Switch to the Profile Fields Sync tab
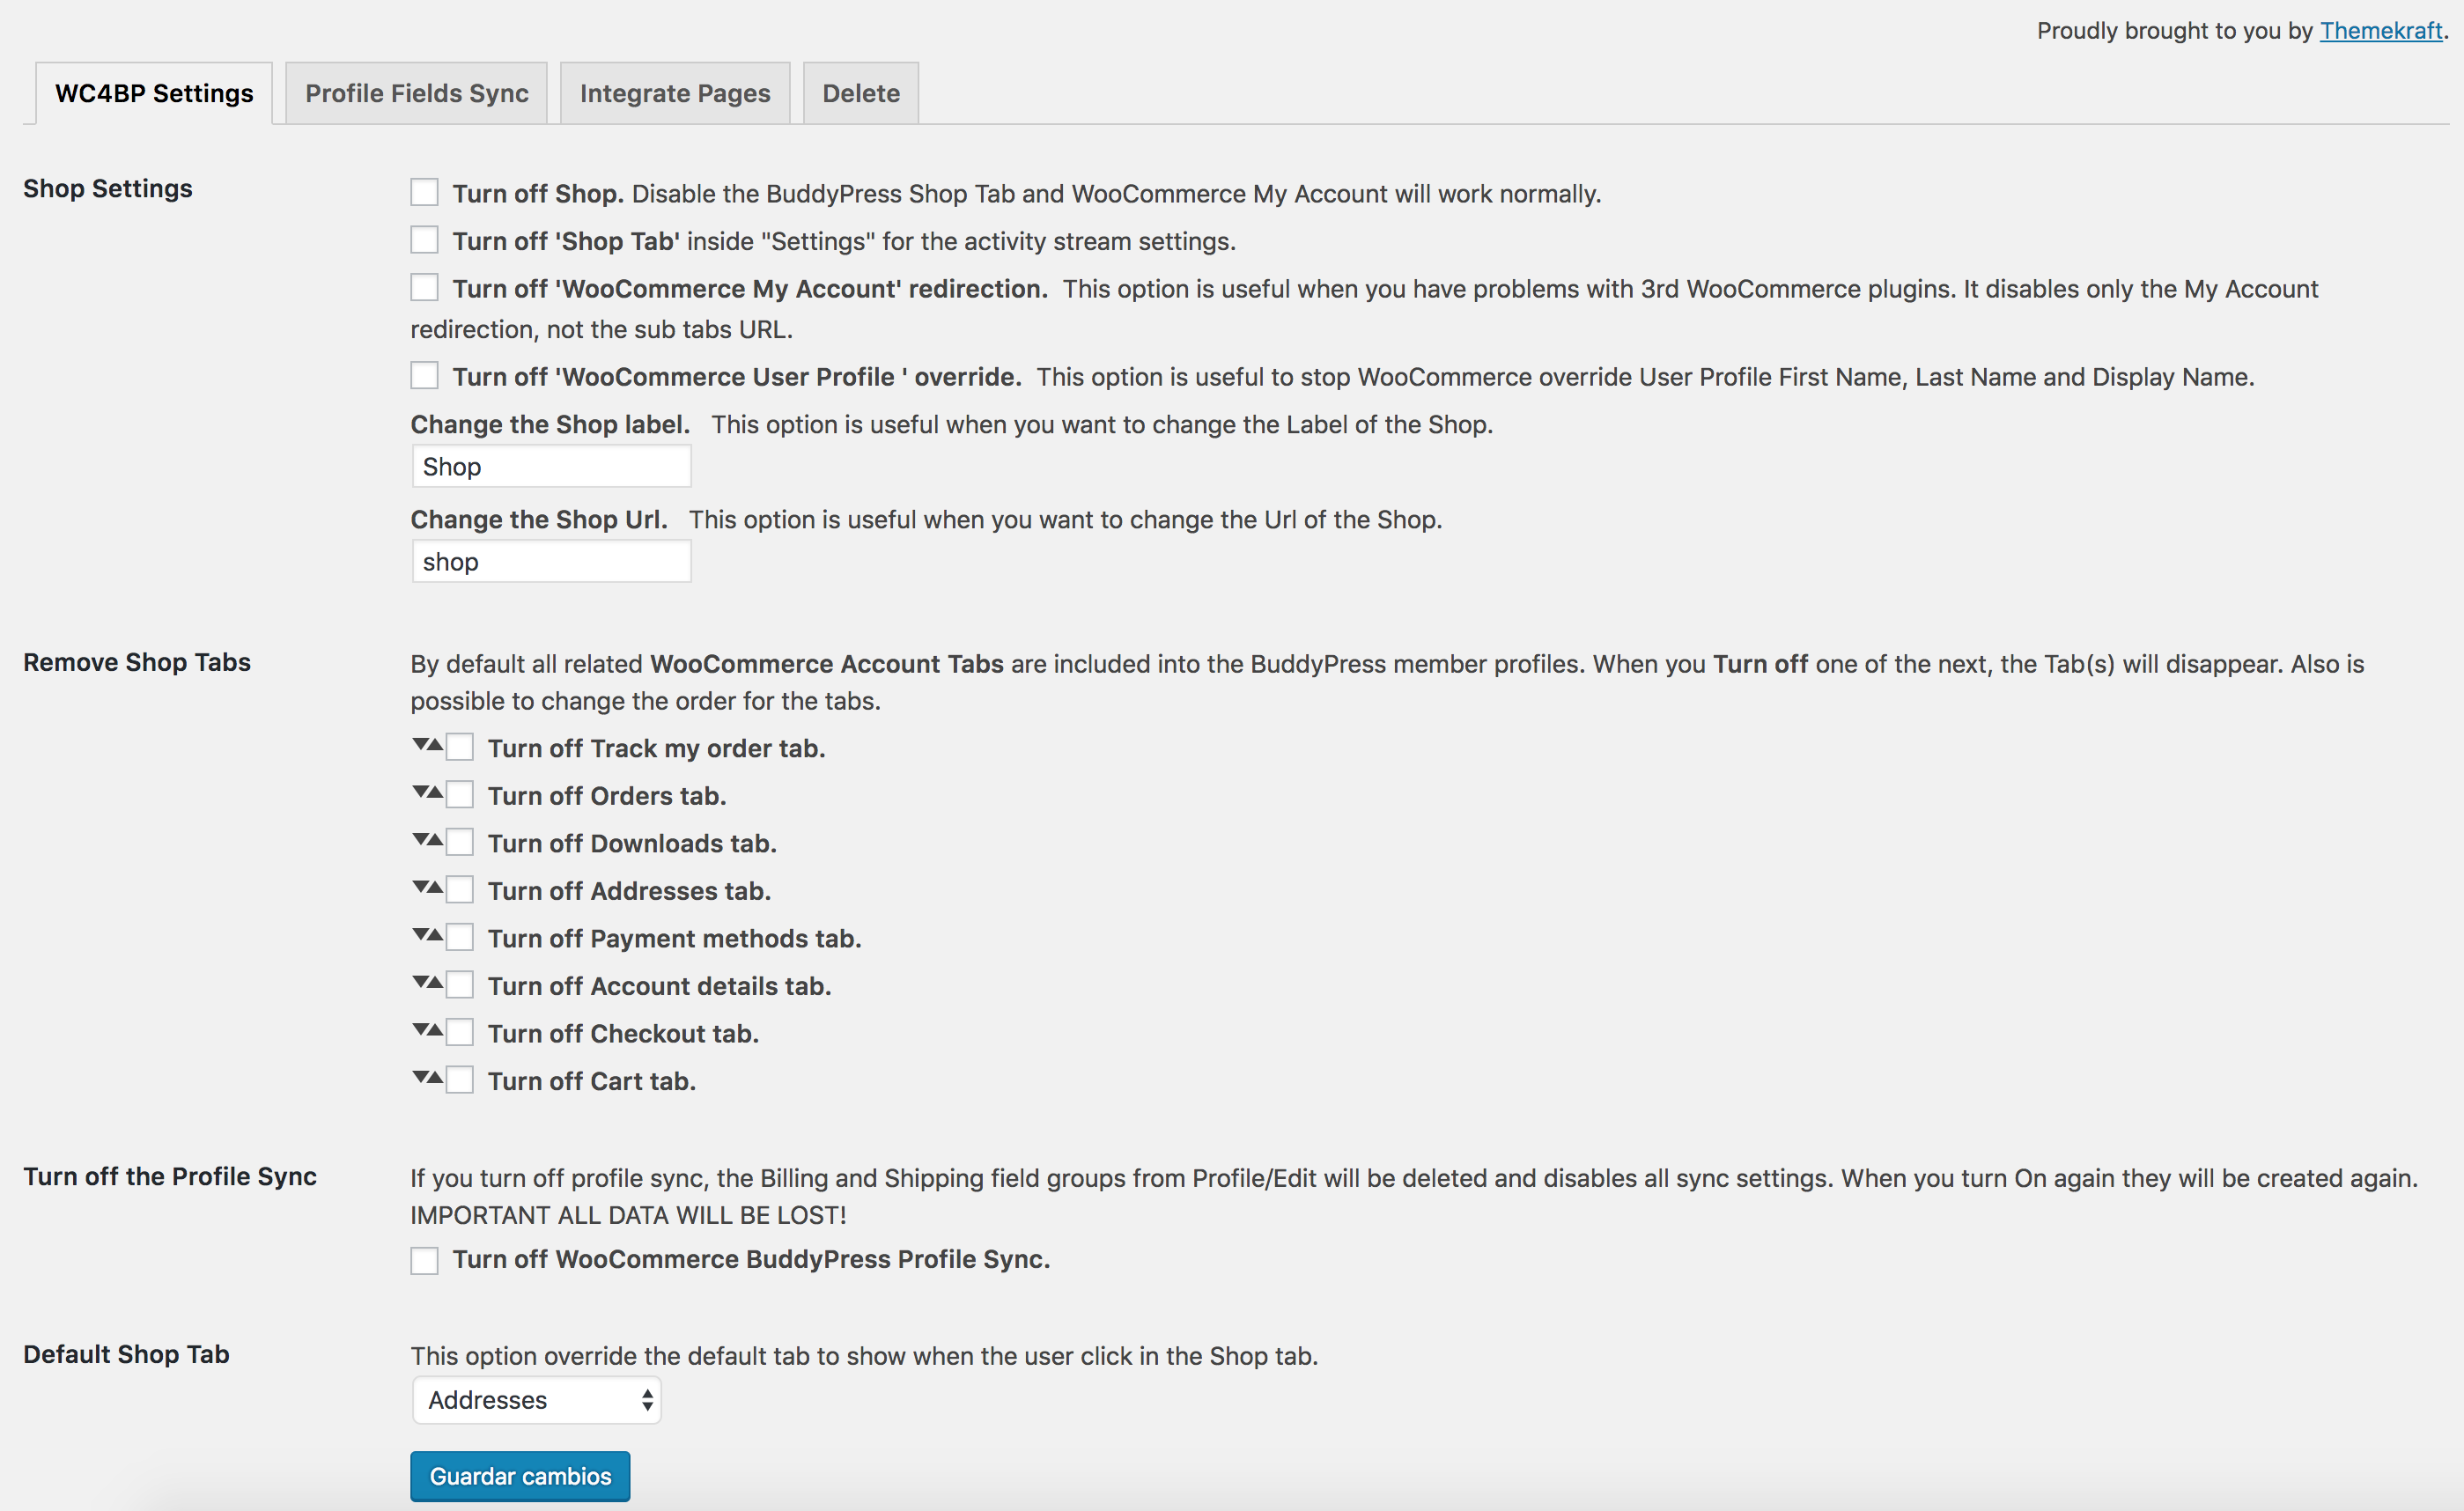The width and height of the screenshot is (2464, 1511). click(416, 94)
